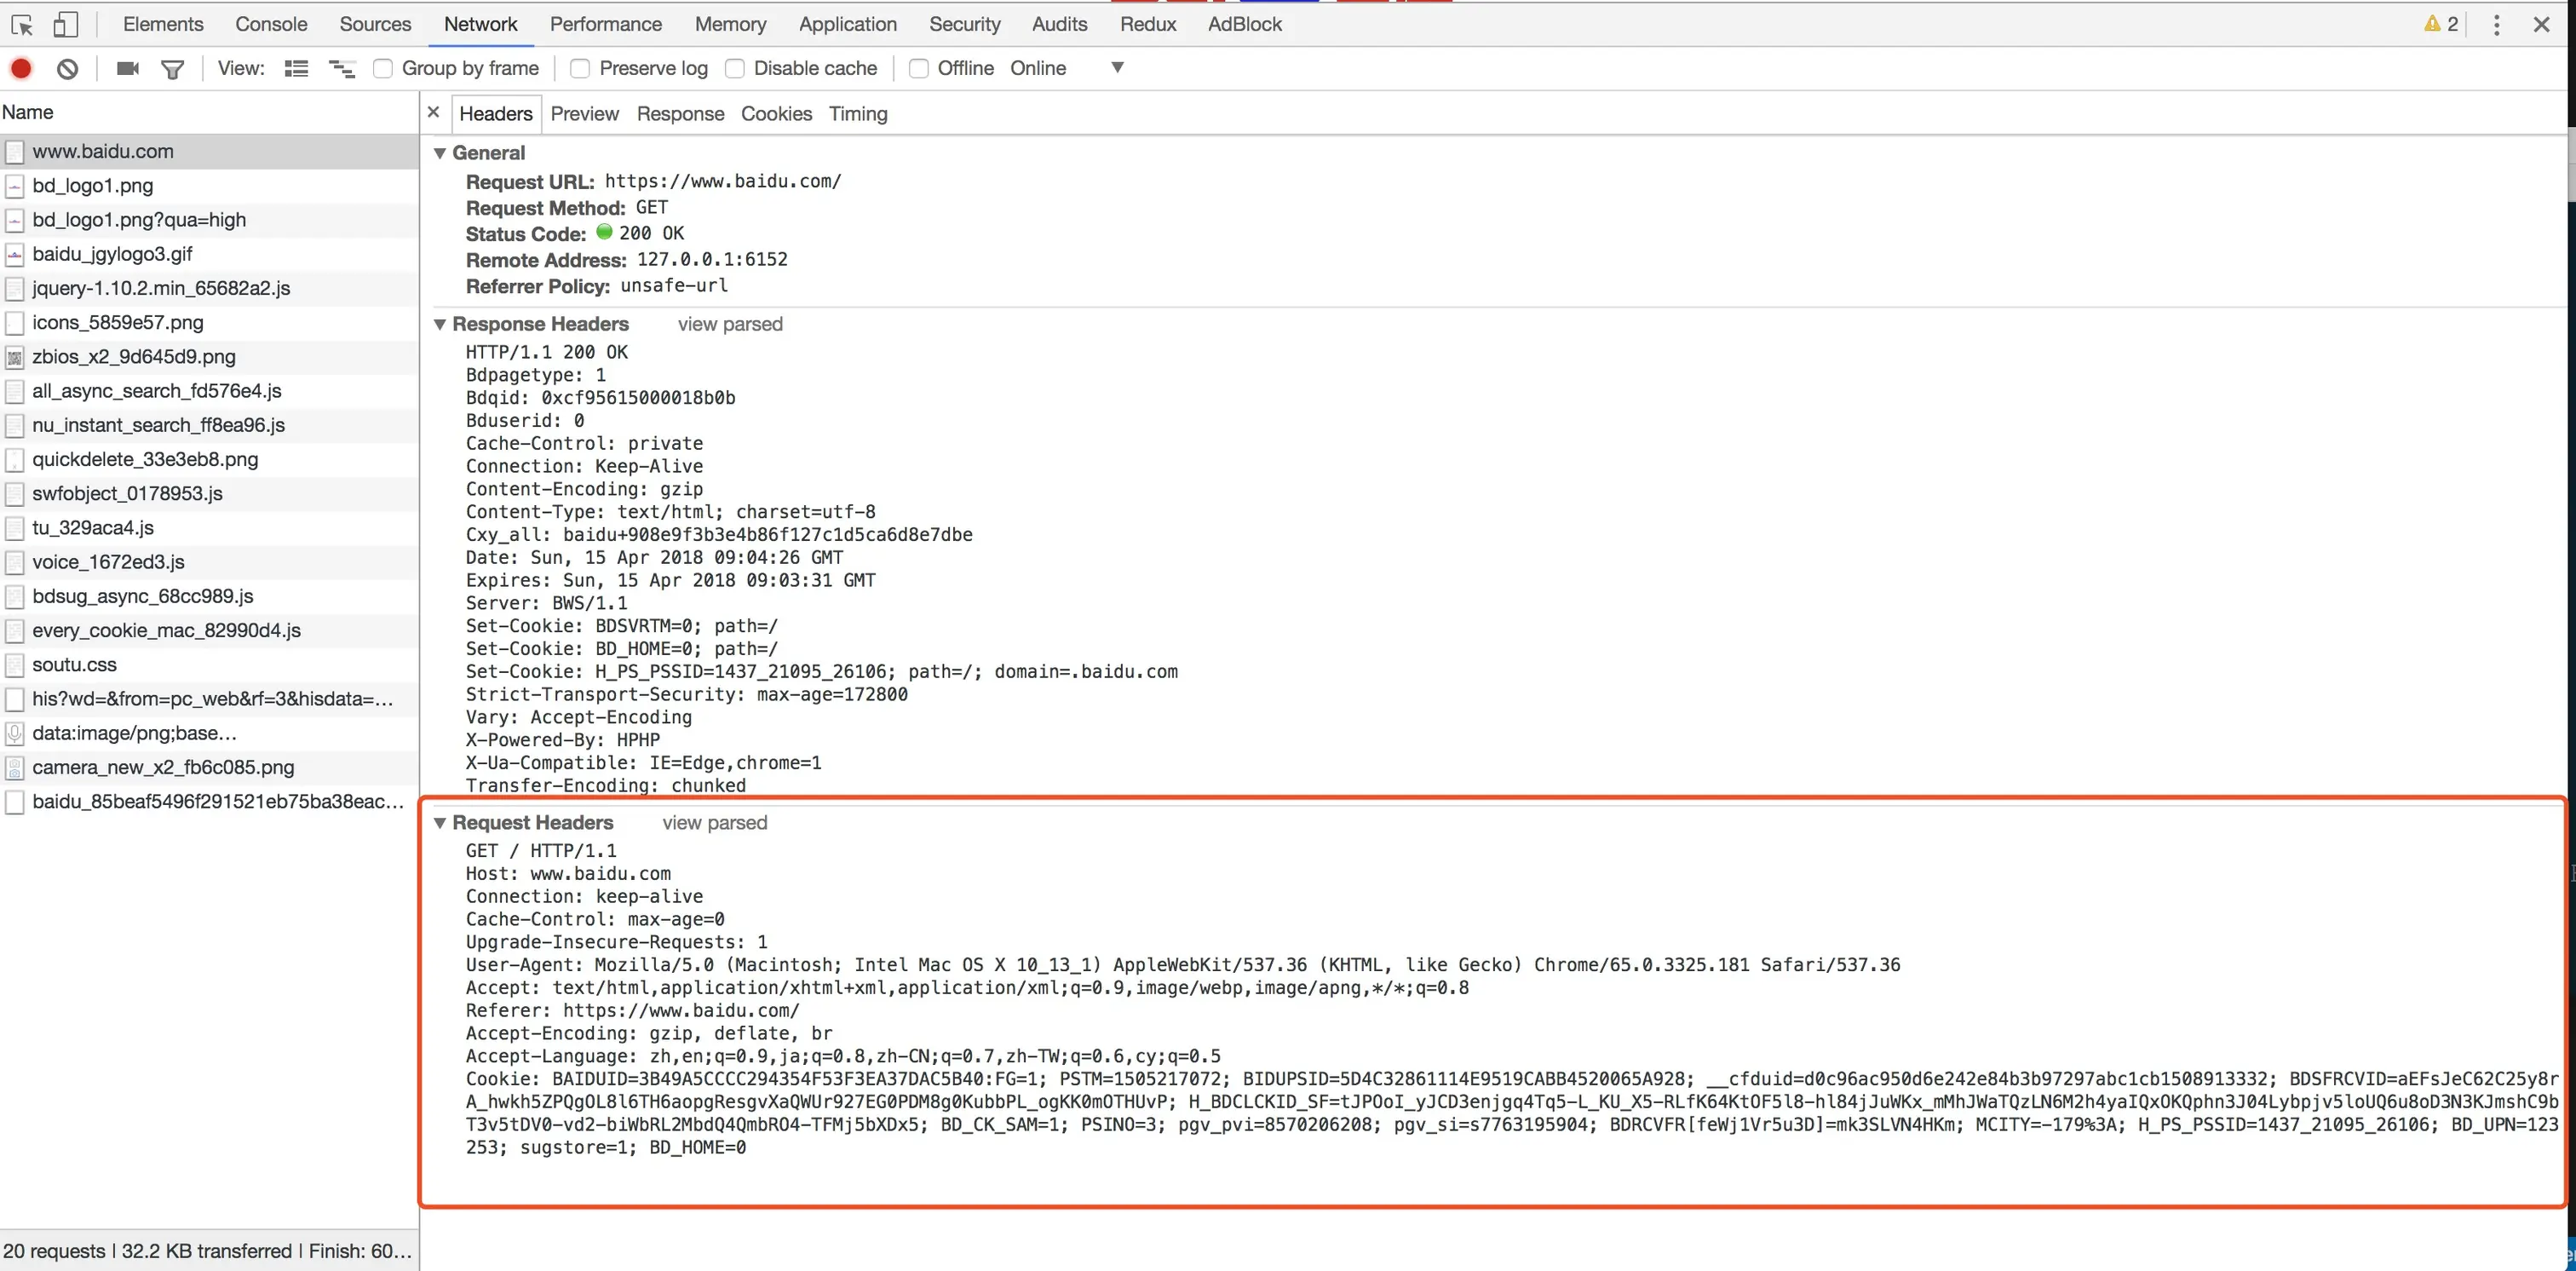The height and width of the screenshot is (1271, 2576).
Task: Clear the network log
Action: [67, 68]
